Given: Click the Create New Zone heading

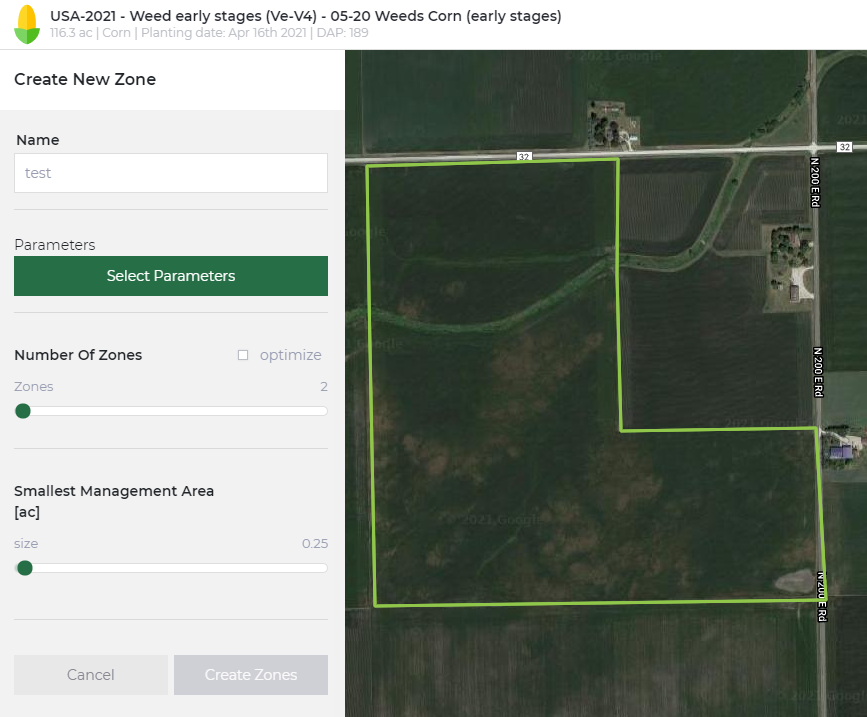Looking at the screenshot, I should [85, 79].
